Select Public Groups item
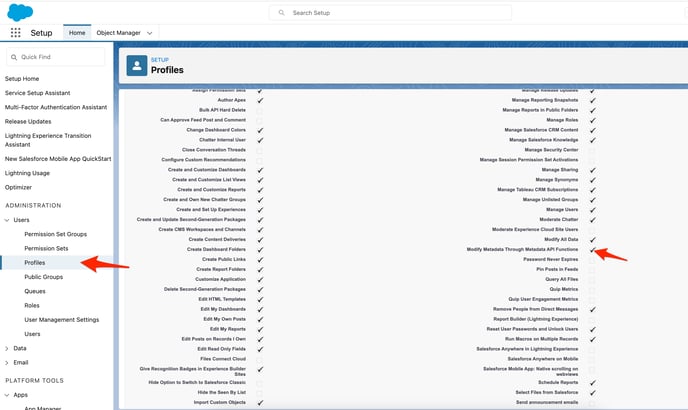 44,277
